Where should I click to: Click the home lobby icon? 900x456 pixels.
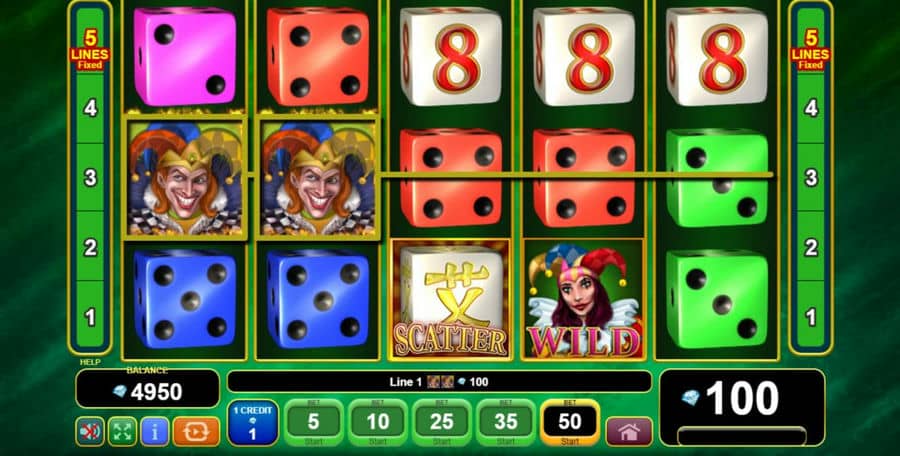click(x=629, y=432)
